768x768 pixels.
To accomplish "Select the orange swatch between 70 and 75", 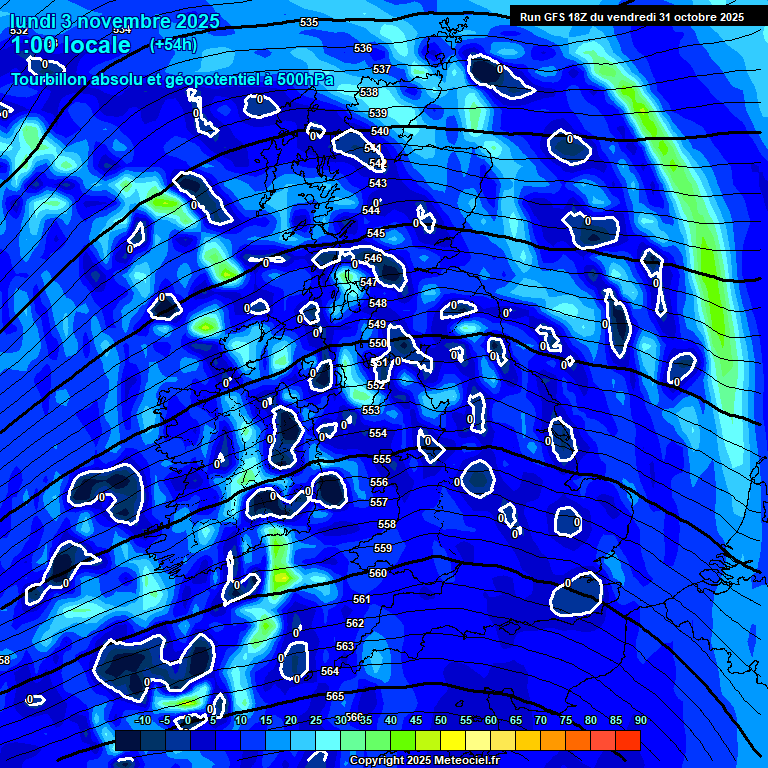I will pos(553,740).
